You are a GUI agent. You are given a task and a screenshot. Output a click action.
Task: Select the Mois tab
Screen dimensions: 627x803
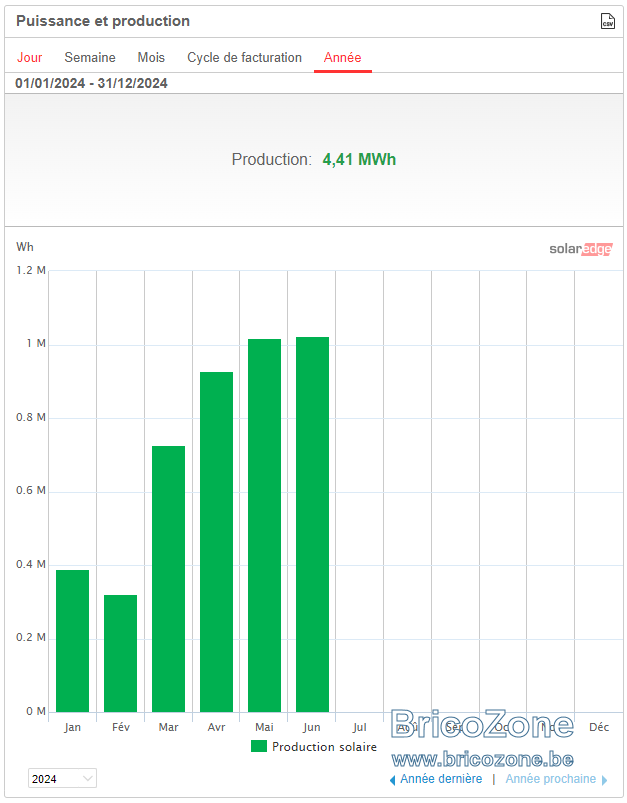151,57
